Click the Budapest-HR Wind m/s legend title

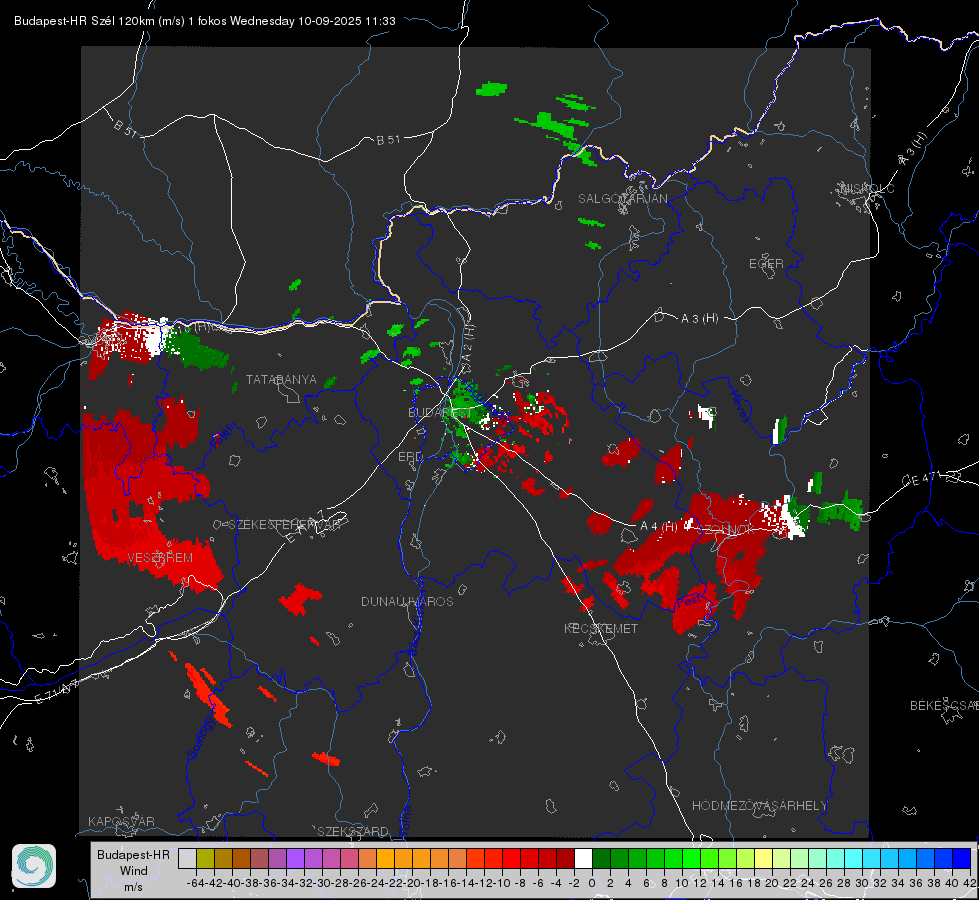coord(133,871)
